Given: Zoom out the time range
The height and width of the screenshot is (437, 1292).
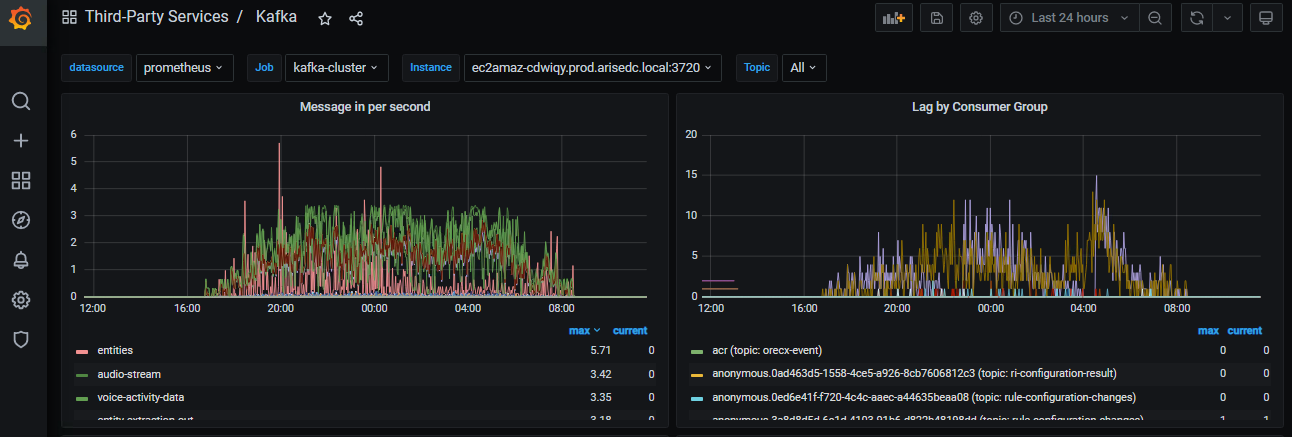Looking at the screenshot, I should click(1155, 18).
